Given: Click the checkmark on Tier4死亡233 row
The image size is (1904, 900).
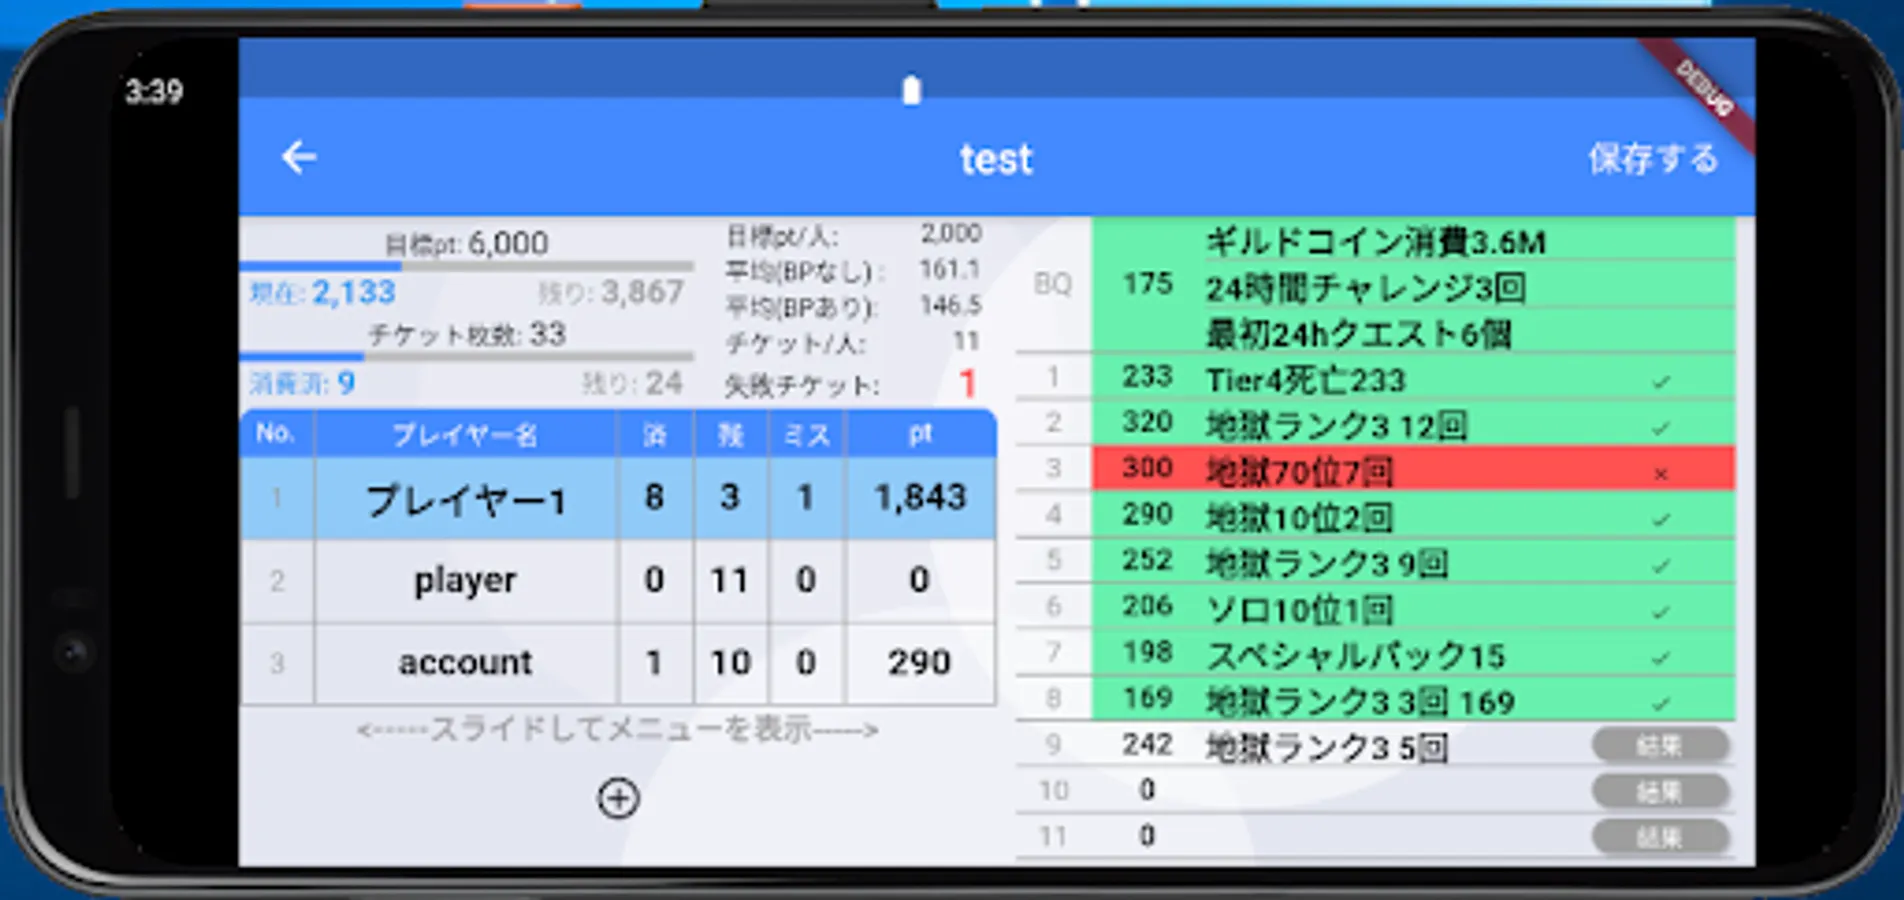Looking at the screenshot, I should (1661, 381).
